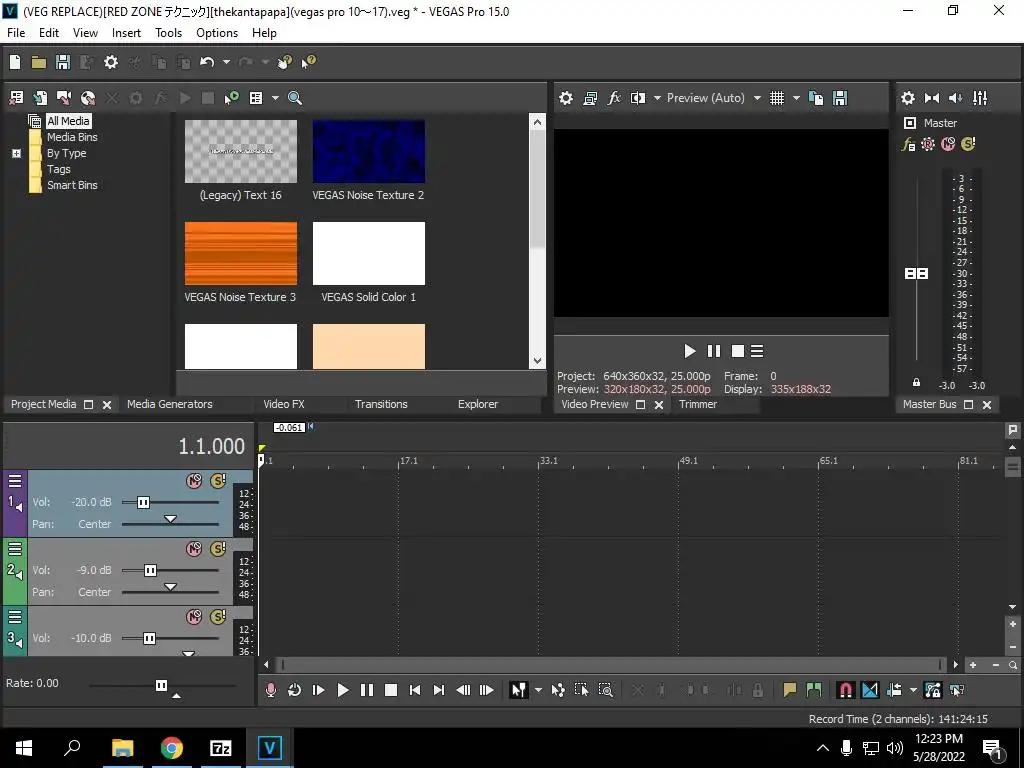Open edit tool dropdown arrow in transport
The image size is (1024, 768).
(x=538, y=690)
